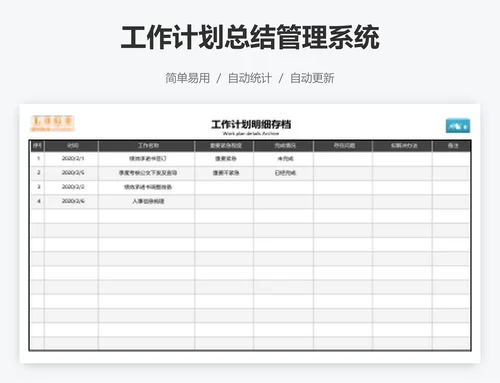500x383 pixels.
Task: Select the work name cell in row 3
Action: 147,187
